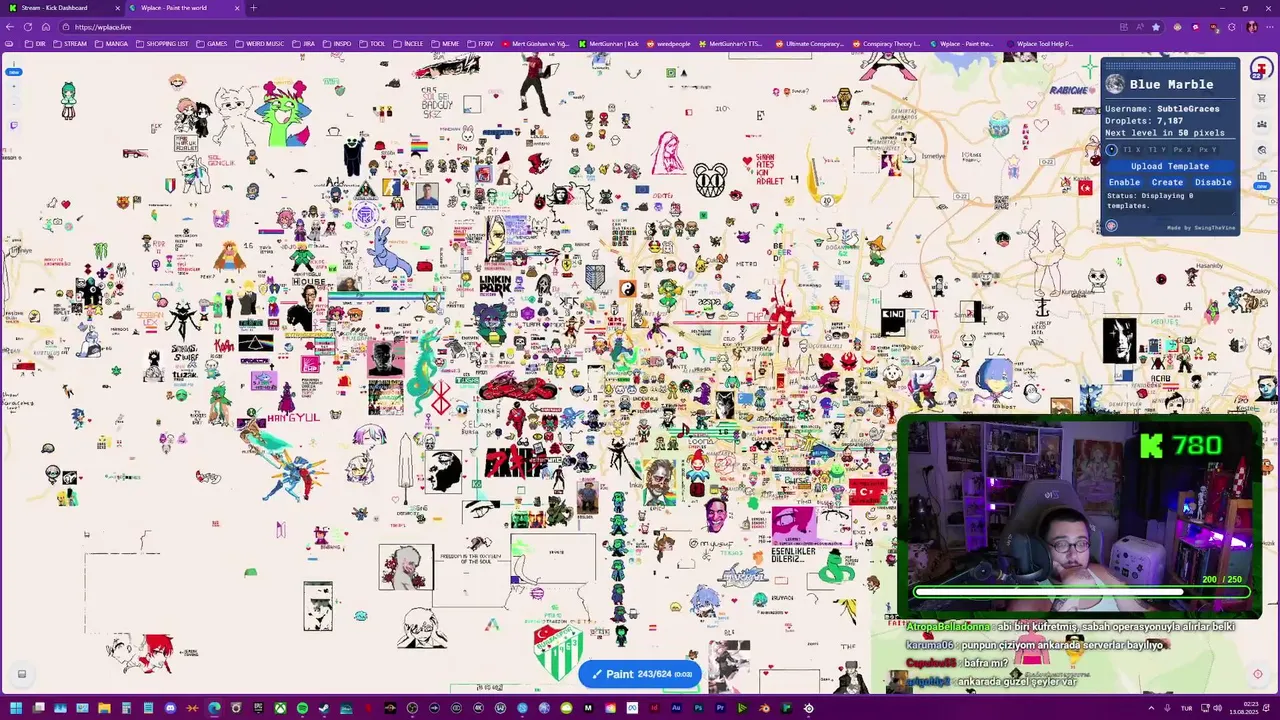The image size is (1280, 720).
Task: Reload the Wplace page
Action: [28, 27]
